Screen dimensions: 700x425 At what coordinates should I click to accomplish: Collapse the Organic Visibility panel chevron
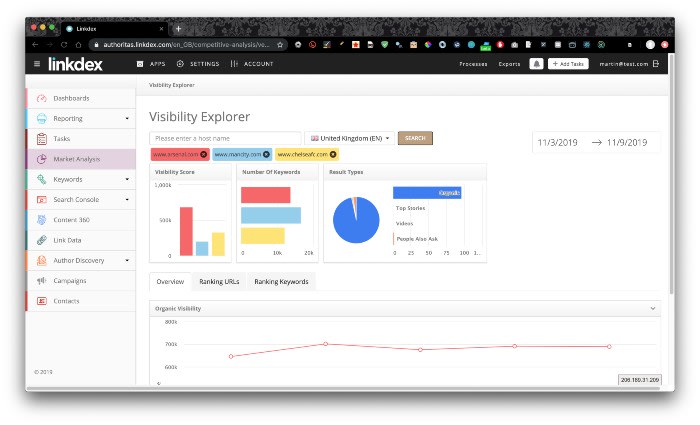coord(653,308)
